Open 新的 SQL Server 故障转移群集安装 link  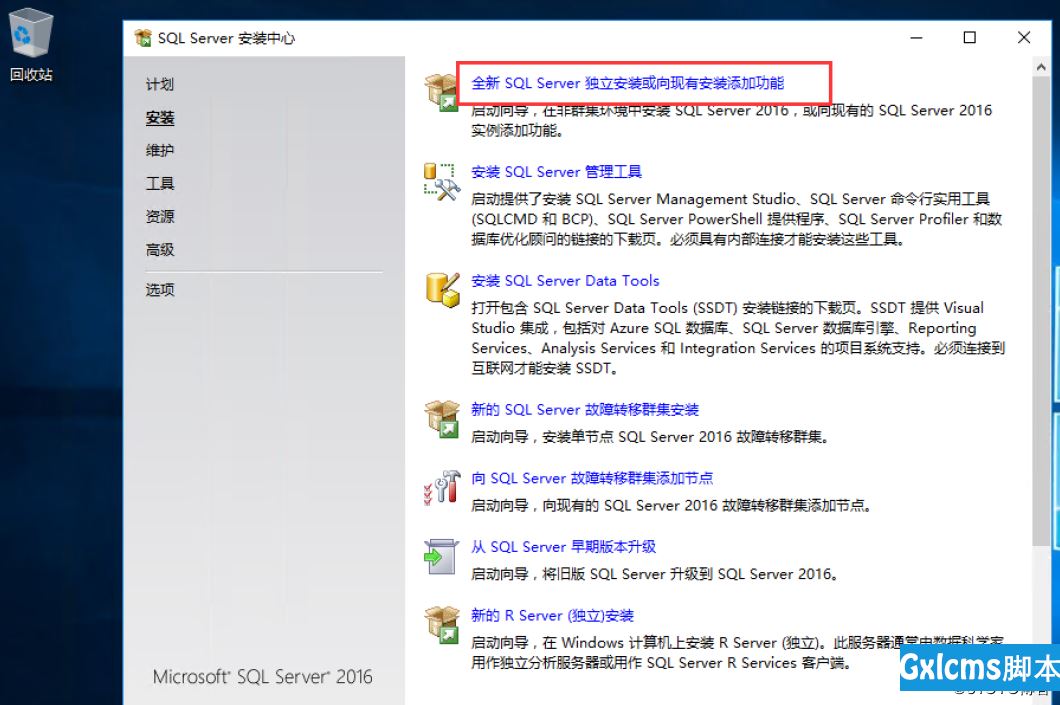point(585,410)
